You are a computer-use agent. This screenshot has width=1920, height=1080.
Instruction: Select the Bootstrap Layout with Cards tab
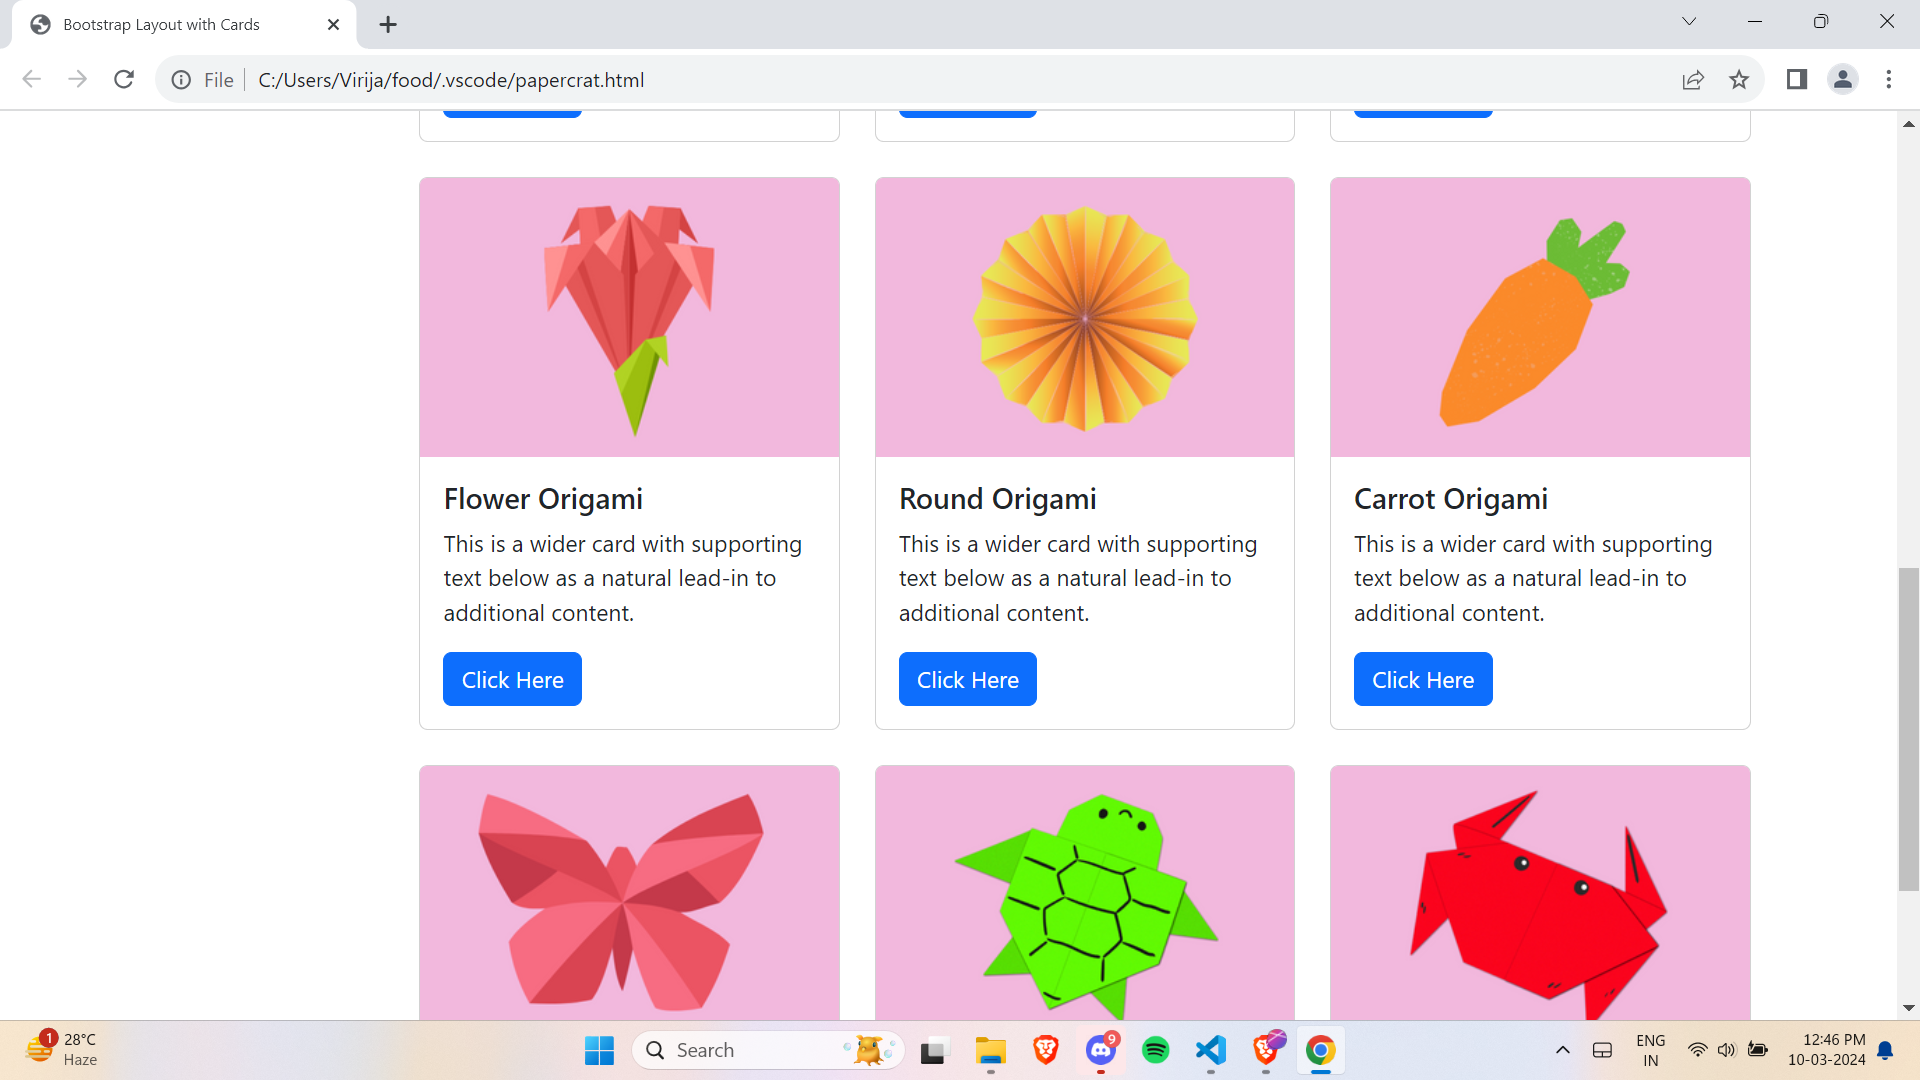(x=160, y=25)
